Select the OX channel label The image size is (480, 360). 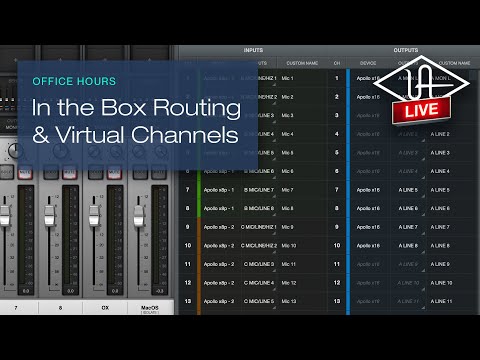(x=105, y=308)
